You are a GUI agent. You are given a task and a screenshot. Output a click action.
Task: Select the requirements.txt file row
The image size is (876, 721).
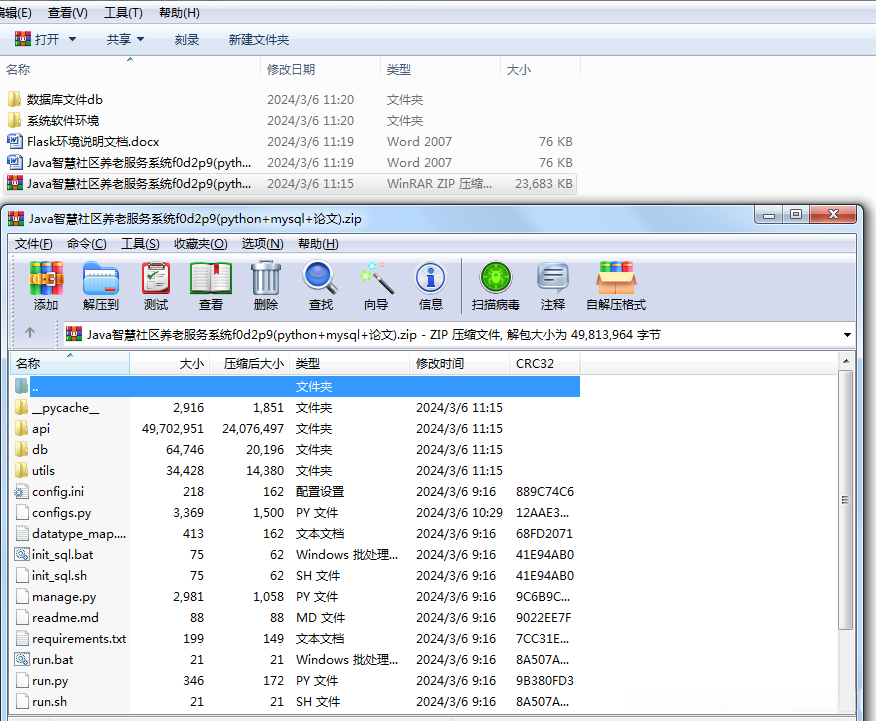[296, 638]
